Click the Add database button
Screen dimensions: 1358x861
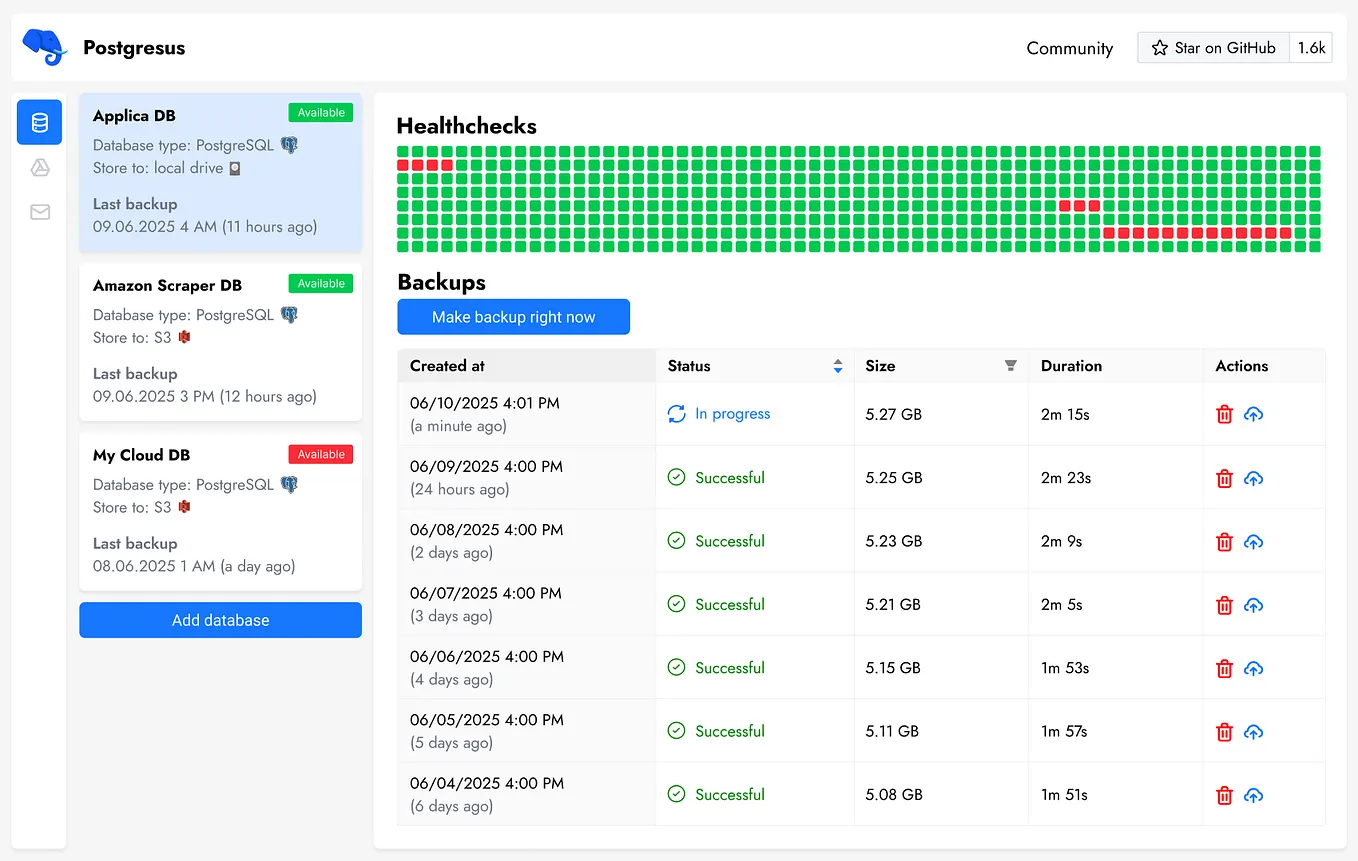tap(220, 620)
